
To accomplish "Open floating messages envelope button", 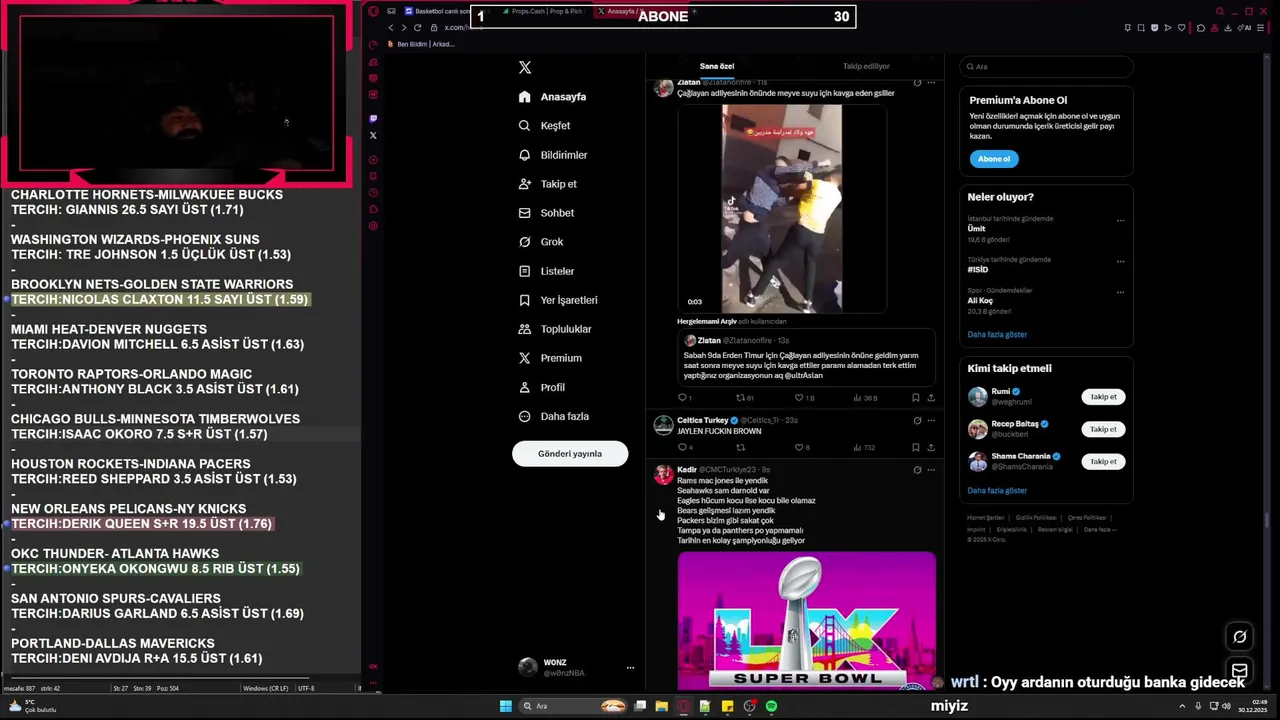I will click(1240, 671).
